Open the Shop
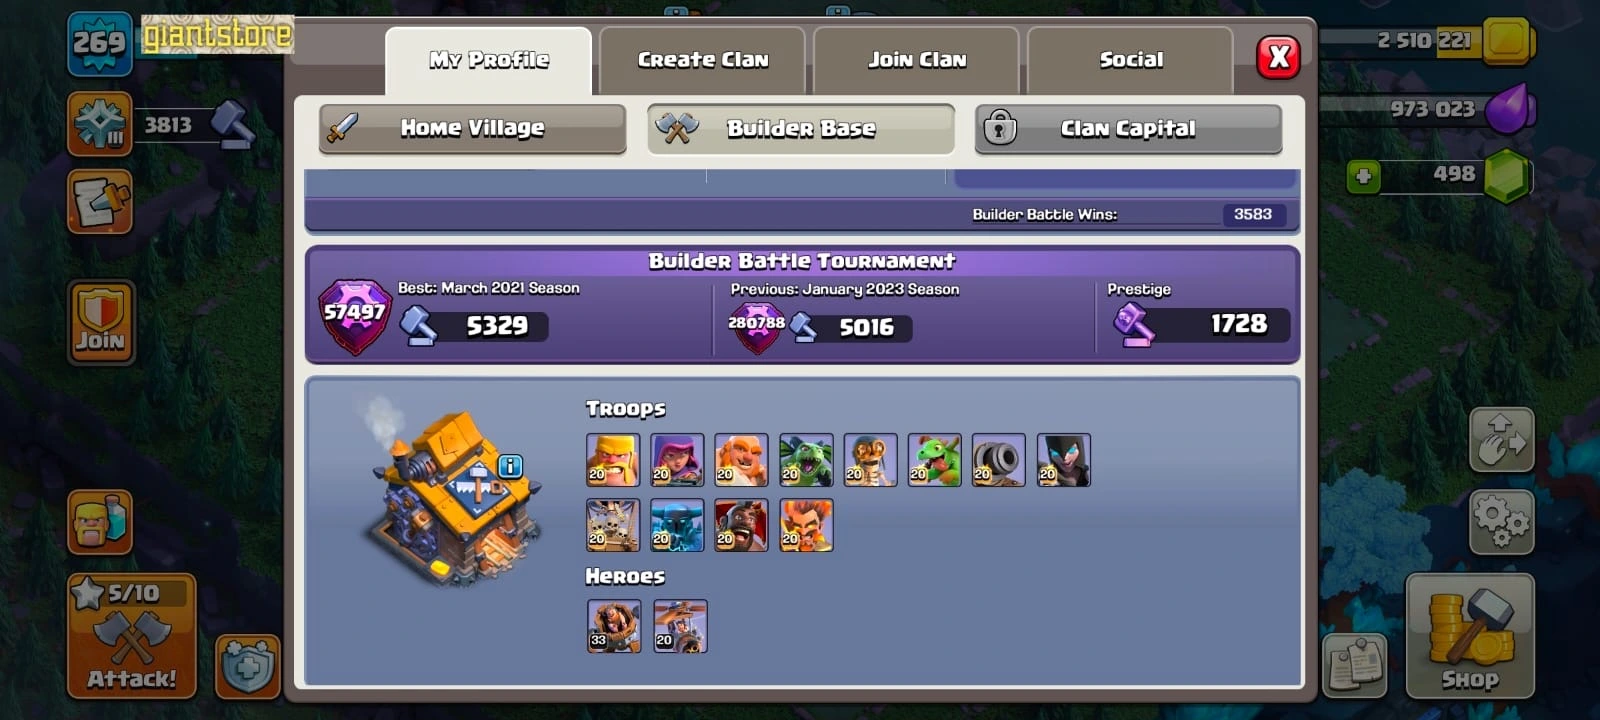The image size is (1600, 720). pos(1470,636)
